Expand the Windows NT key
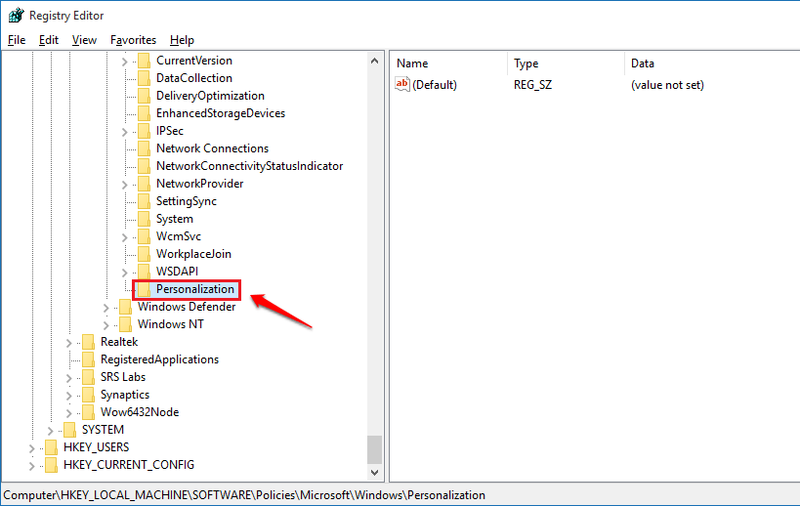The image size is (800, 506). click(x=106, y=325)
